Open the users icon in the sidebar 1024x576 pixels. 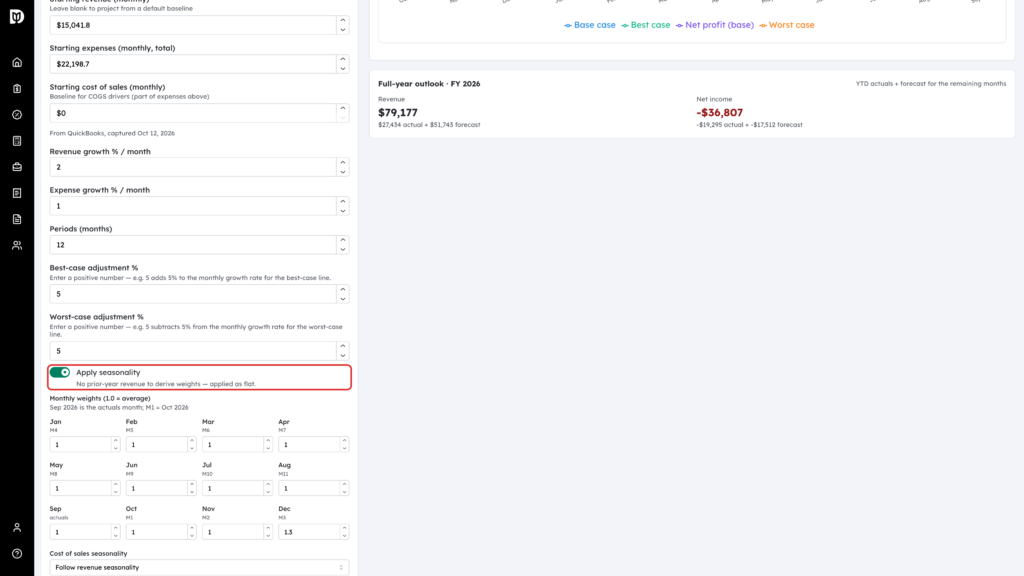click(17, 246)
